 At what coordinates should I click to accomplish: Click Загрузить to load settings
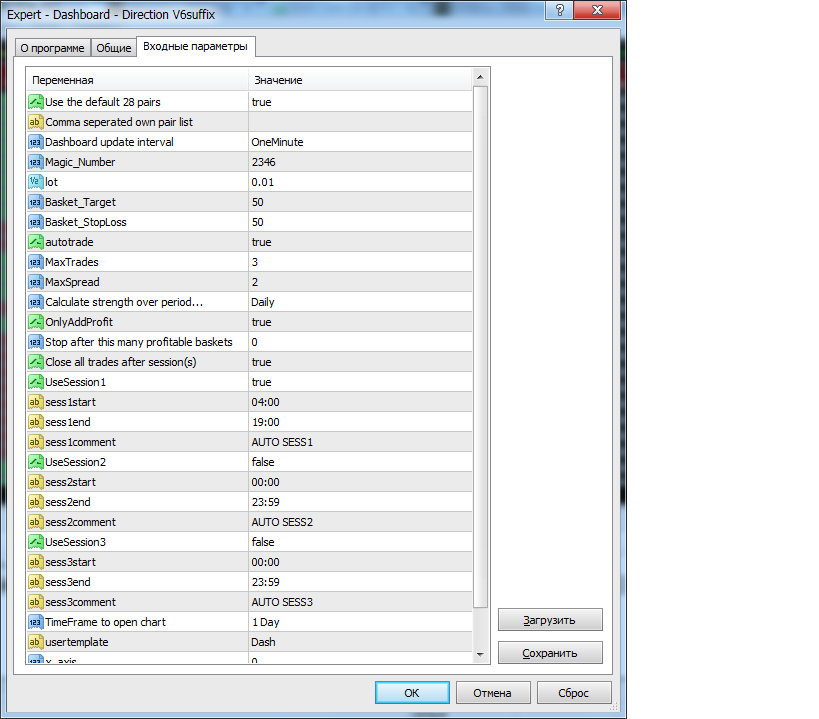point(550,620)
